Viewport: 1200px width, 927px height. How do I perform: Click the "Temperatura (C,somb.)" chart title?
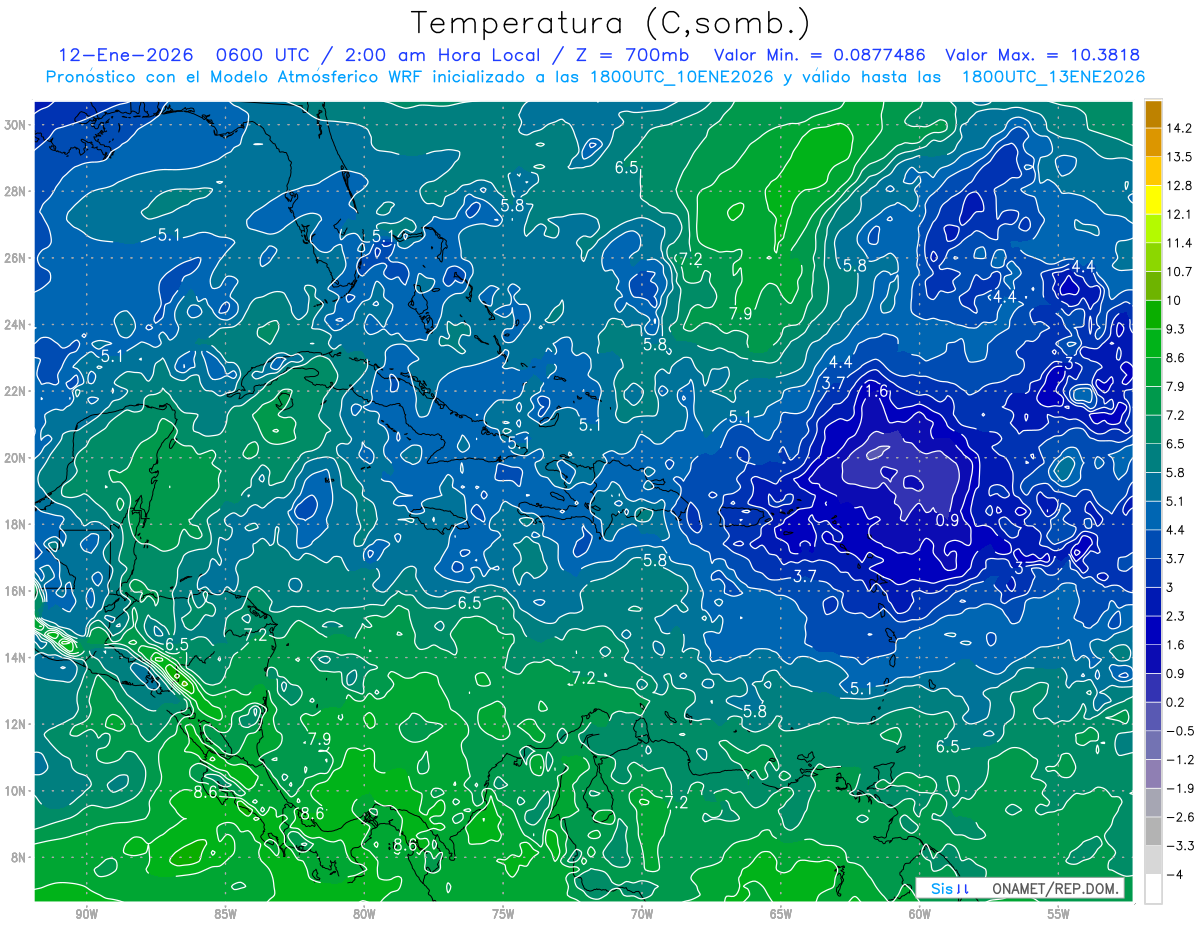click(x=611, y=22)
